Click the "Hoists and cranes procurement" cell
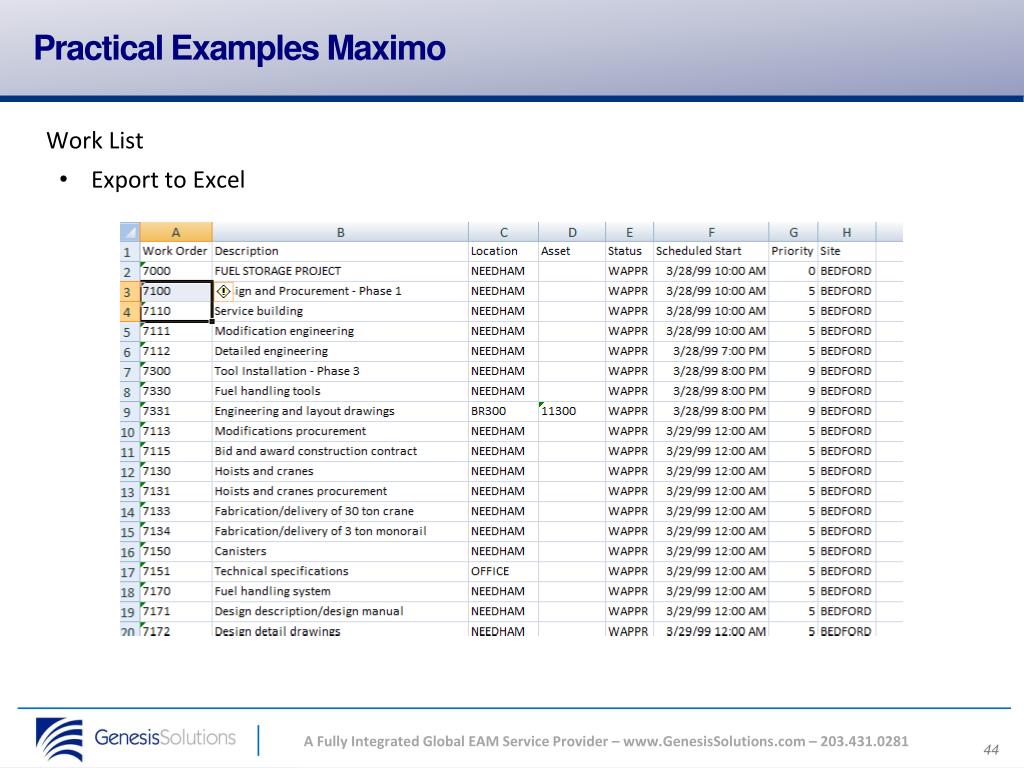 pyautogui.click(x=340, y=492)
